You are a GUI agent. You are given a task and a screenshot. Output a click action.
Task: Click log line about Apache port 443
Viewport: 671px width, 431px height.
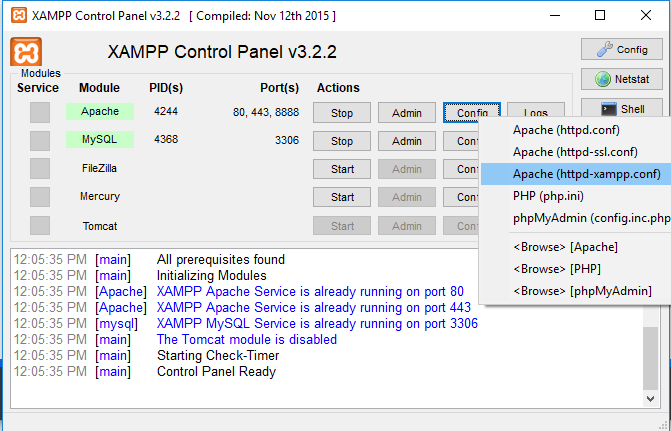point(314,307)
